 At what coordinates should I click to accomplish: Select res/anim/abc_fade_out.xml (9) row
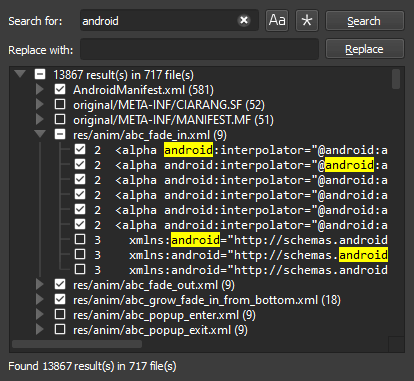tap(154, 285)
